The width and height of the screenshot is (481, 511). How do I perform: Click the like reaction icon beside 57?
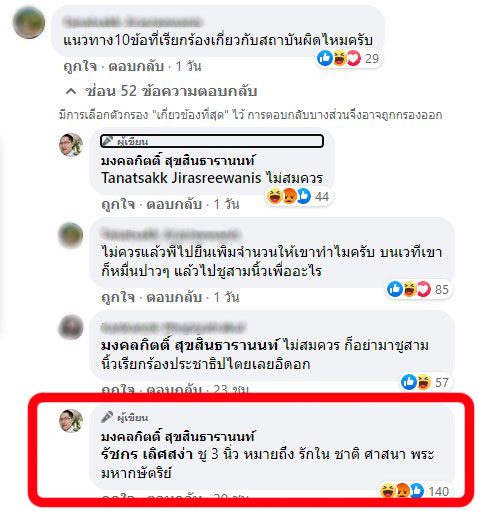click(409, 382)
